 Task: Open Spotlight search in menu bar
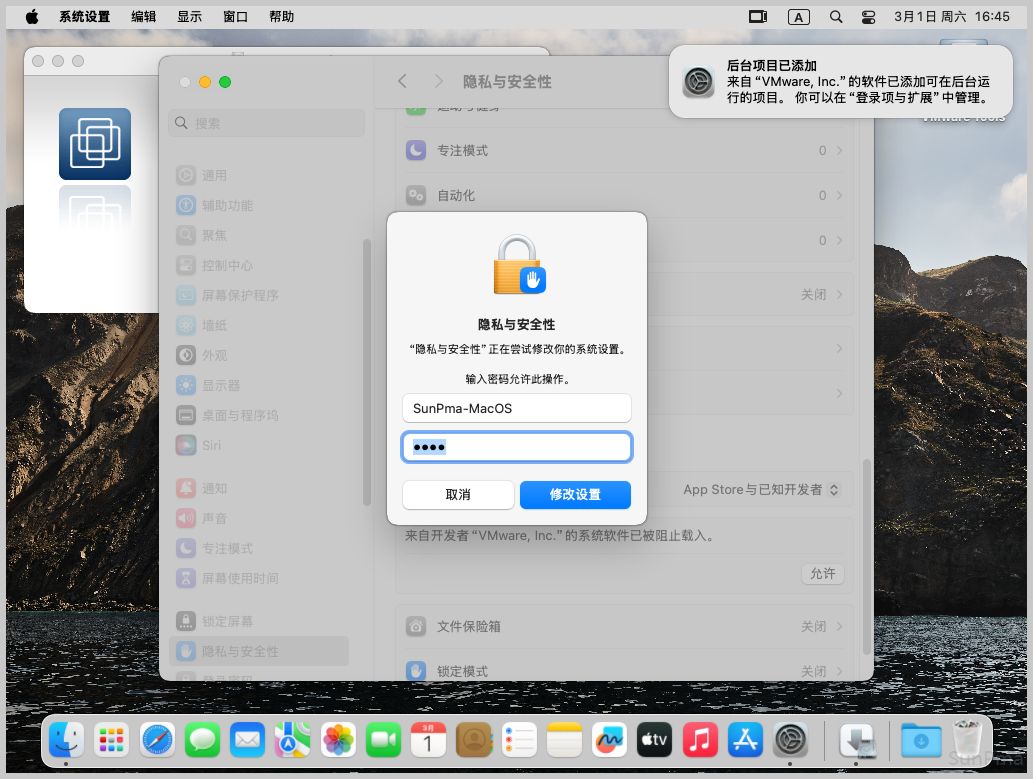[x=836, y=17]
